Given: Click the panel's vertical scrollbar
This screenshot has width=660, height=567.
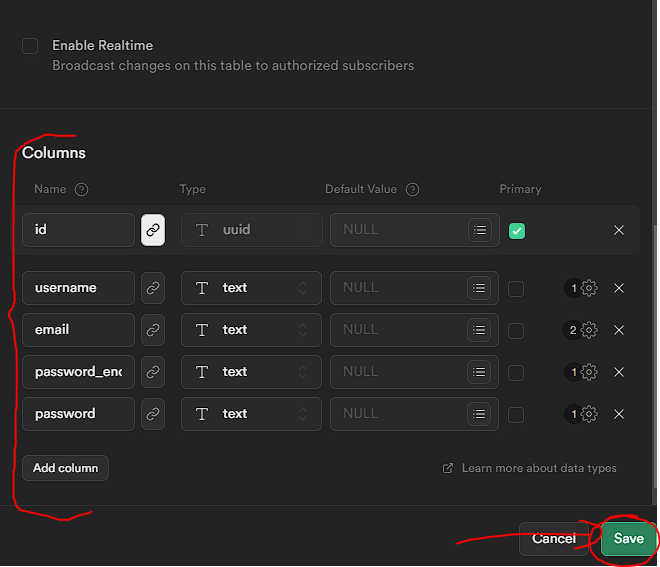Looking at the screenshot, I should pos(656,356).
